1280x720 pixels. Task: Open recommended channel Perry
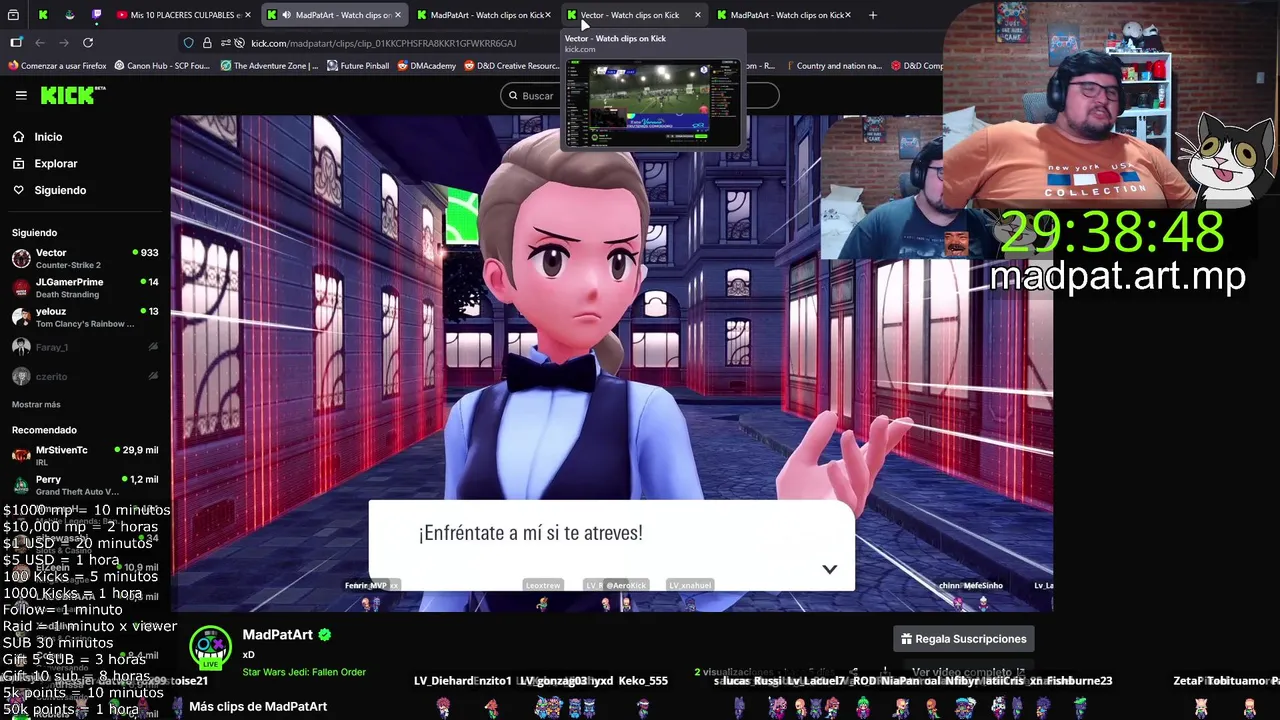(x=85, y=485)
